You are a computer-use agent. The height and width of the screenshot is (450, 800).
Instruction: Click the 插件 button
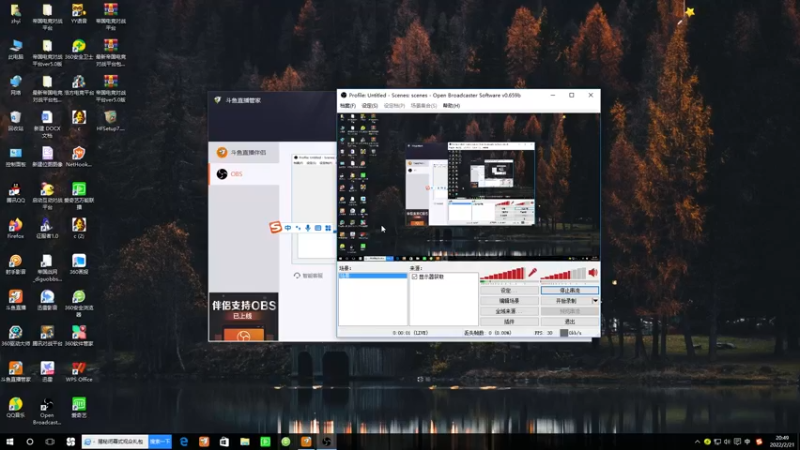tap(509, 322)
